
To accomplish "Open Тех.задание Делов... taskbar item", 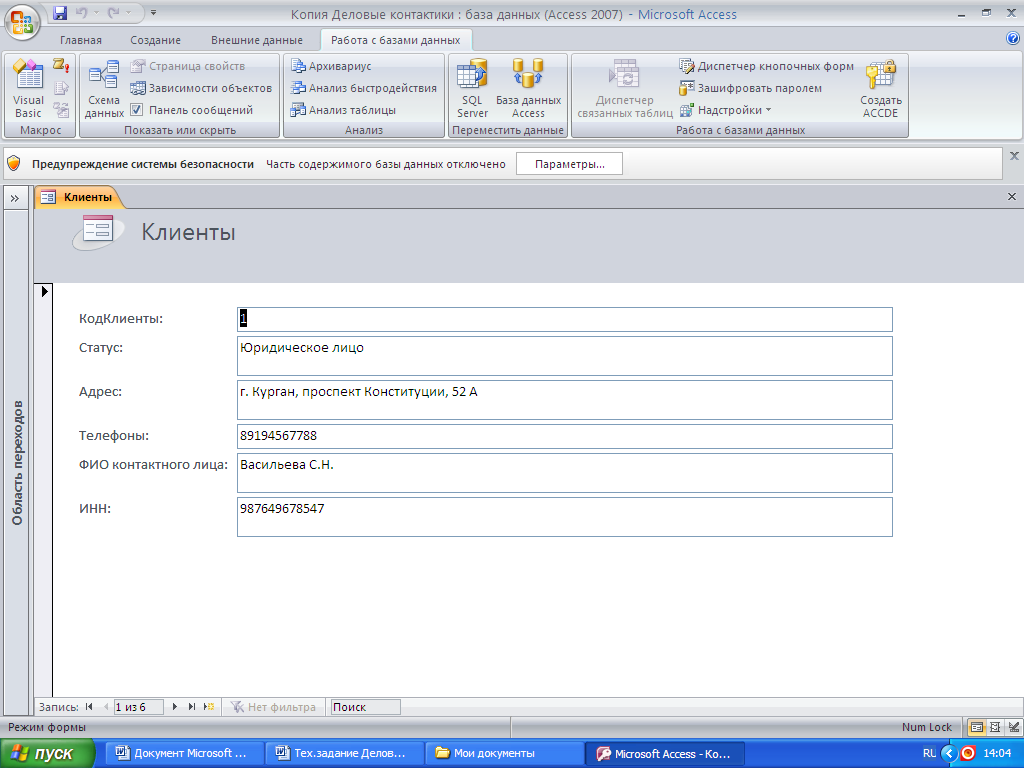I will (345, 753).
